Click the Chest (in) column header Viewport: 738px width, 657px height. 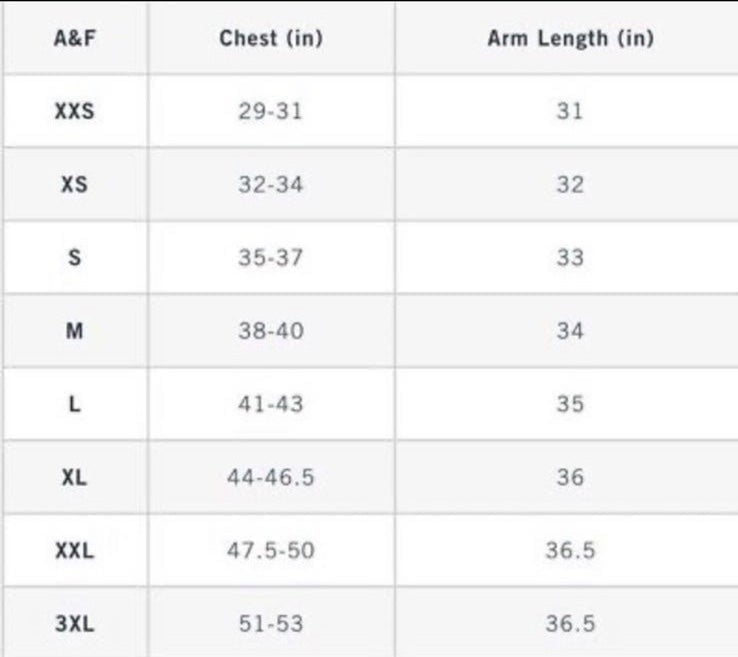(271, 38)
